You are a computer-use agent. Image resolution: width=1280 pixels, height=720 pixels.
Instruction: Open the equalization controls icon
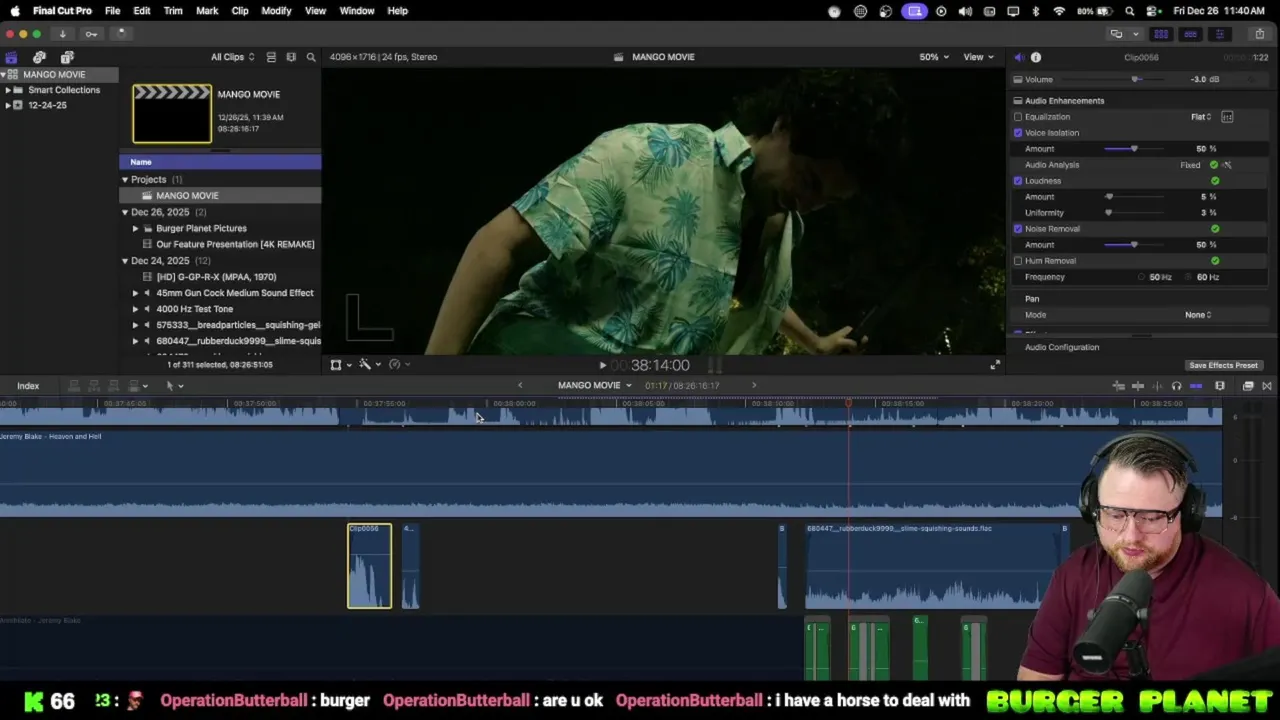1227,117
